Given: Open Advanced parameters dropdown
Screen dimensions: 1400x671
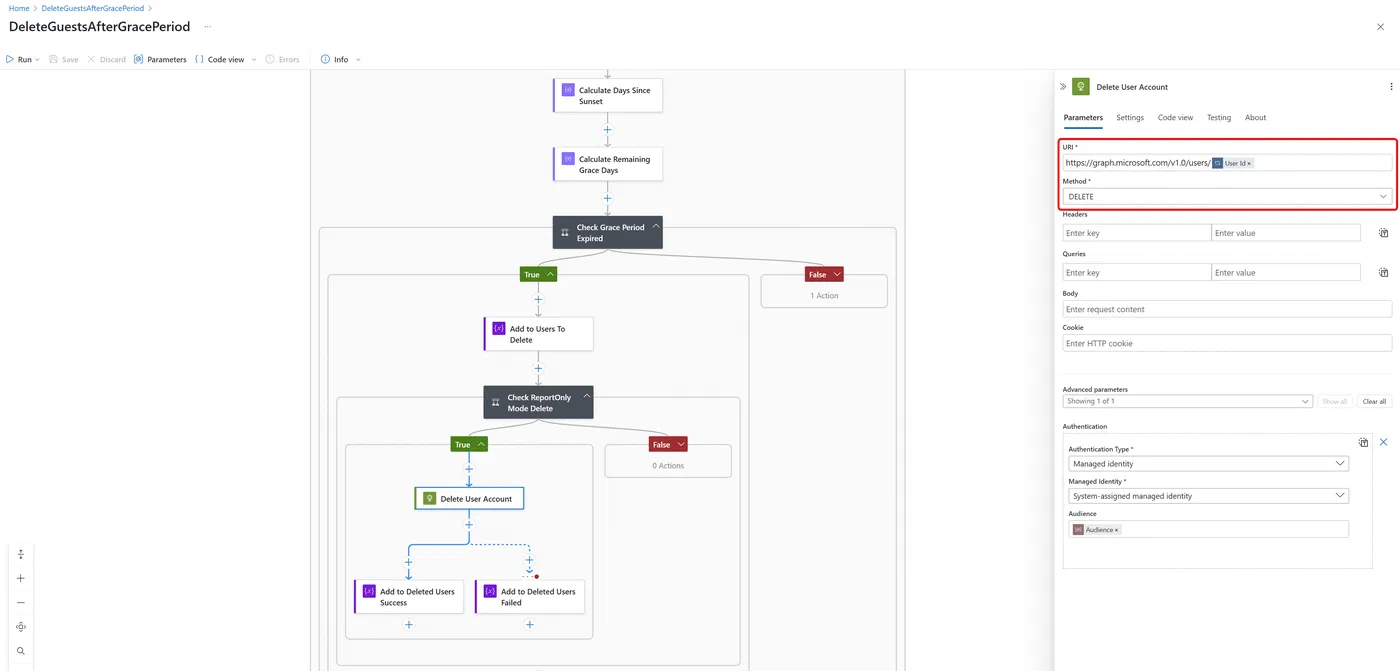Looking at the screenshot, I should pyautogui.click(x=1187, y=401).
